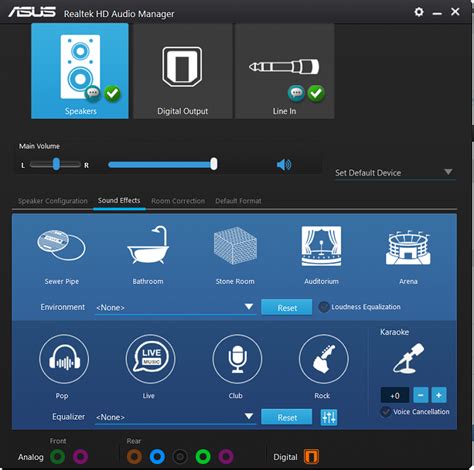Click the karaoke +0 value field
The image size is (474, 470).
pos(395,395)
